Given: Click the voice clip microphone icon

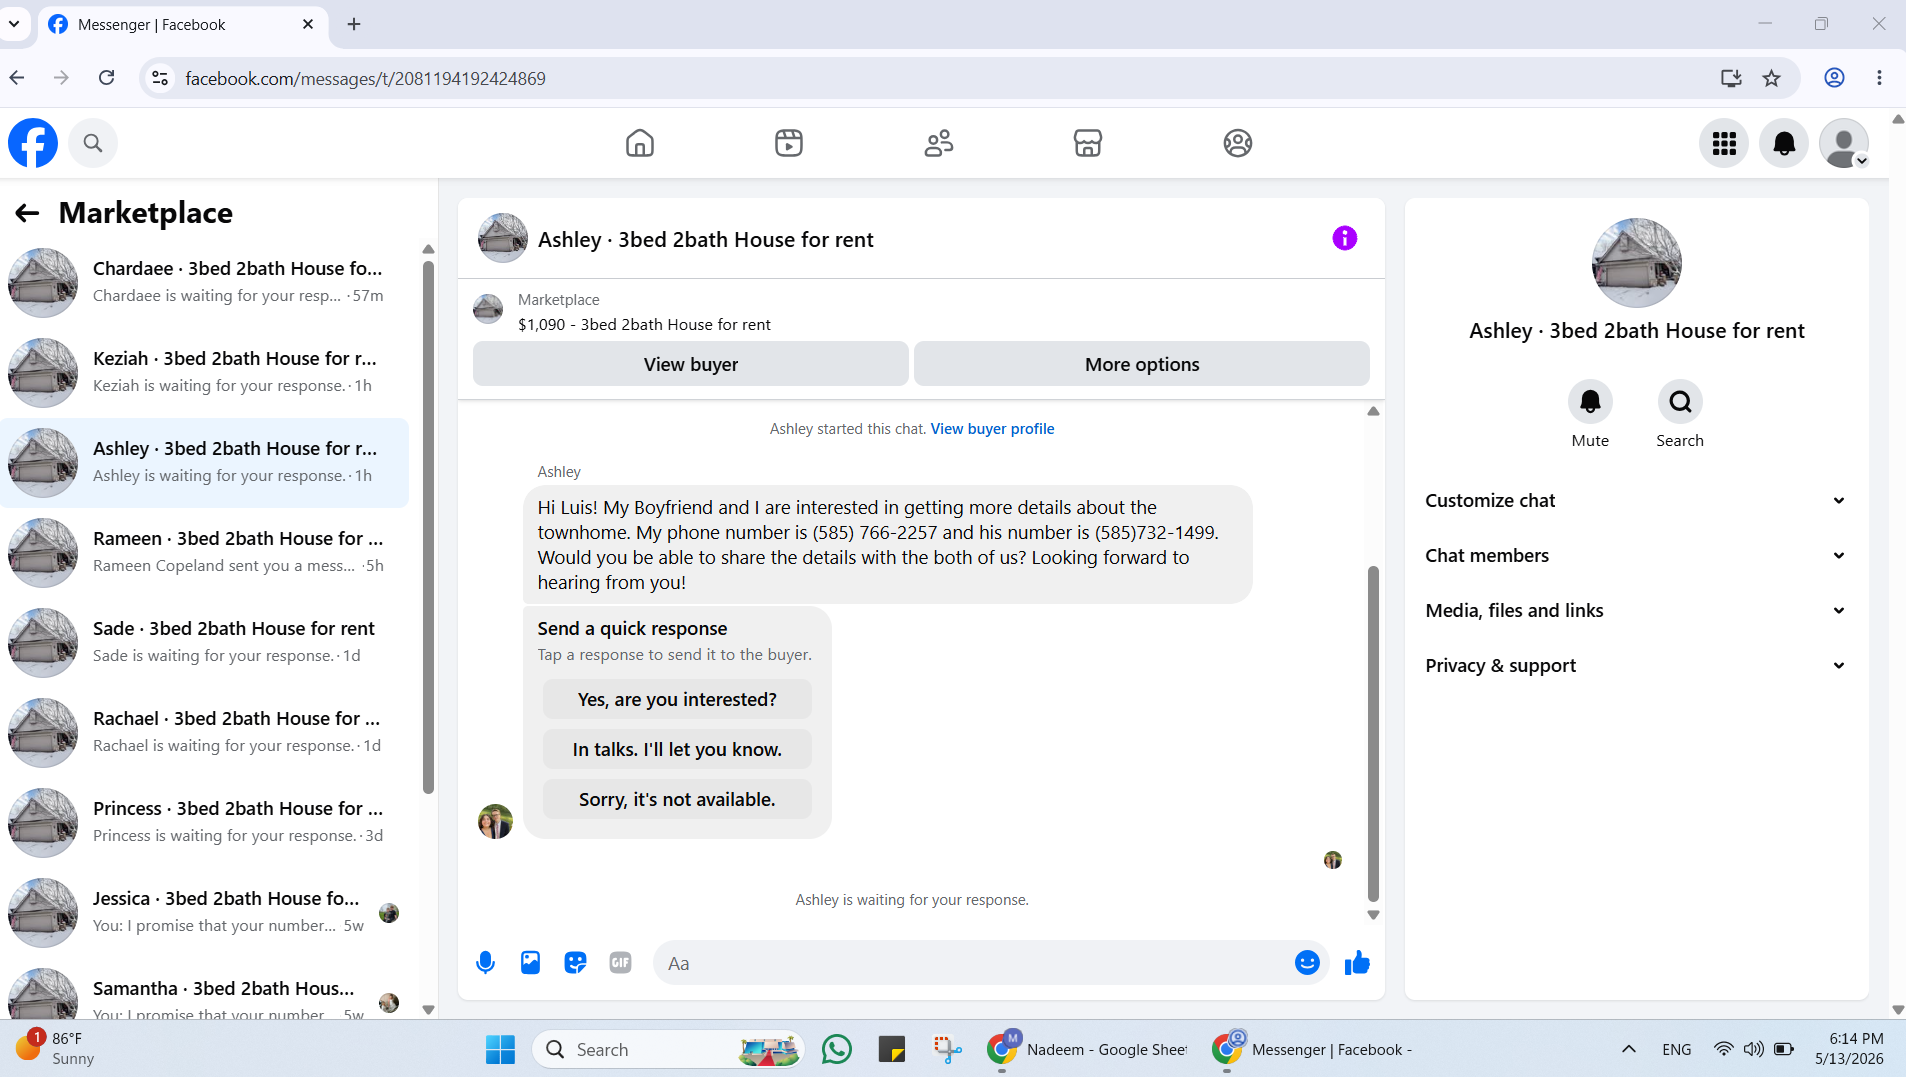Looking at the screenshot, I should (485, 963).
